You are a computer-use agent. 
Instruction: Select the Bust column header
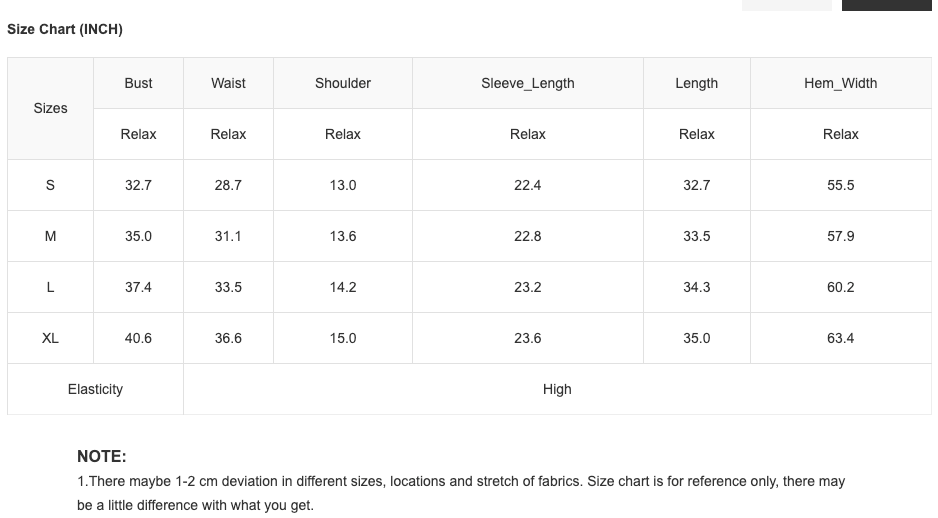139,83
